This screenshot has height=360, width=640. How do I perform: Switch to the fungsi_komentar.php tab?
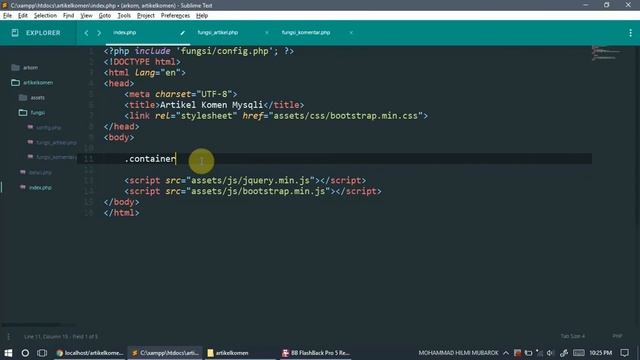[x=306, y=33]
